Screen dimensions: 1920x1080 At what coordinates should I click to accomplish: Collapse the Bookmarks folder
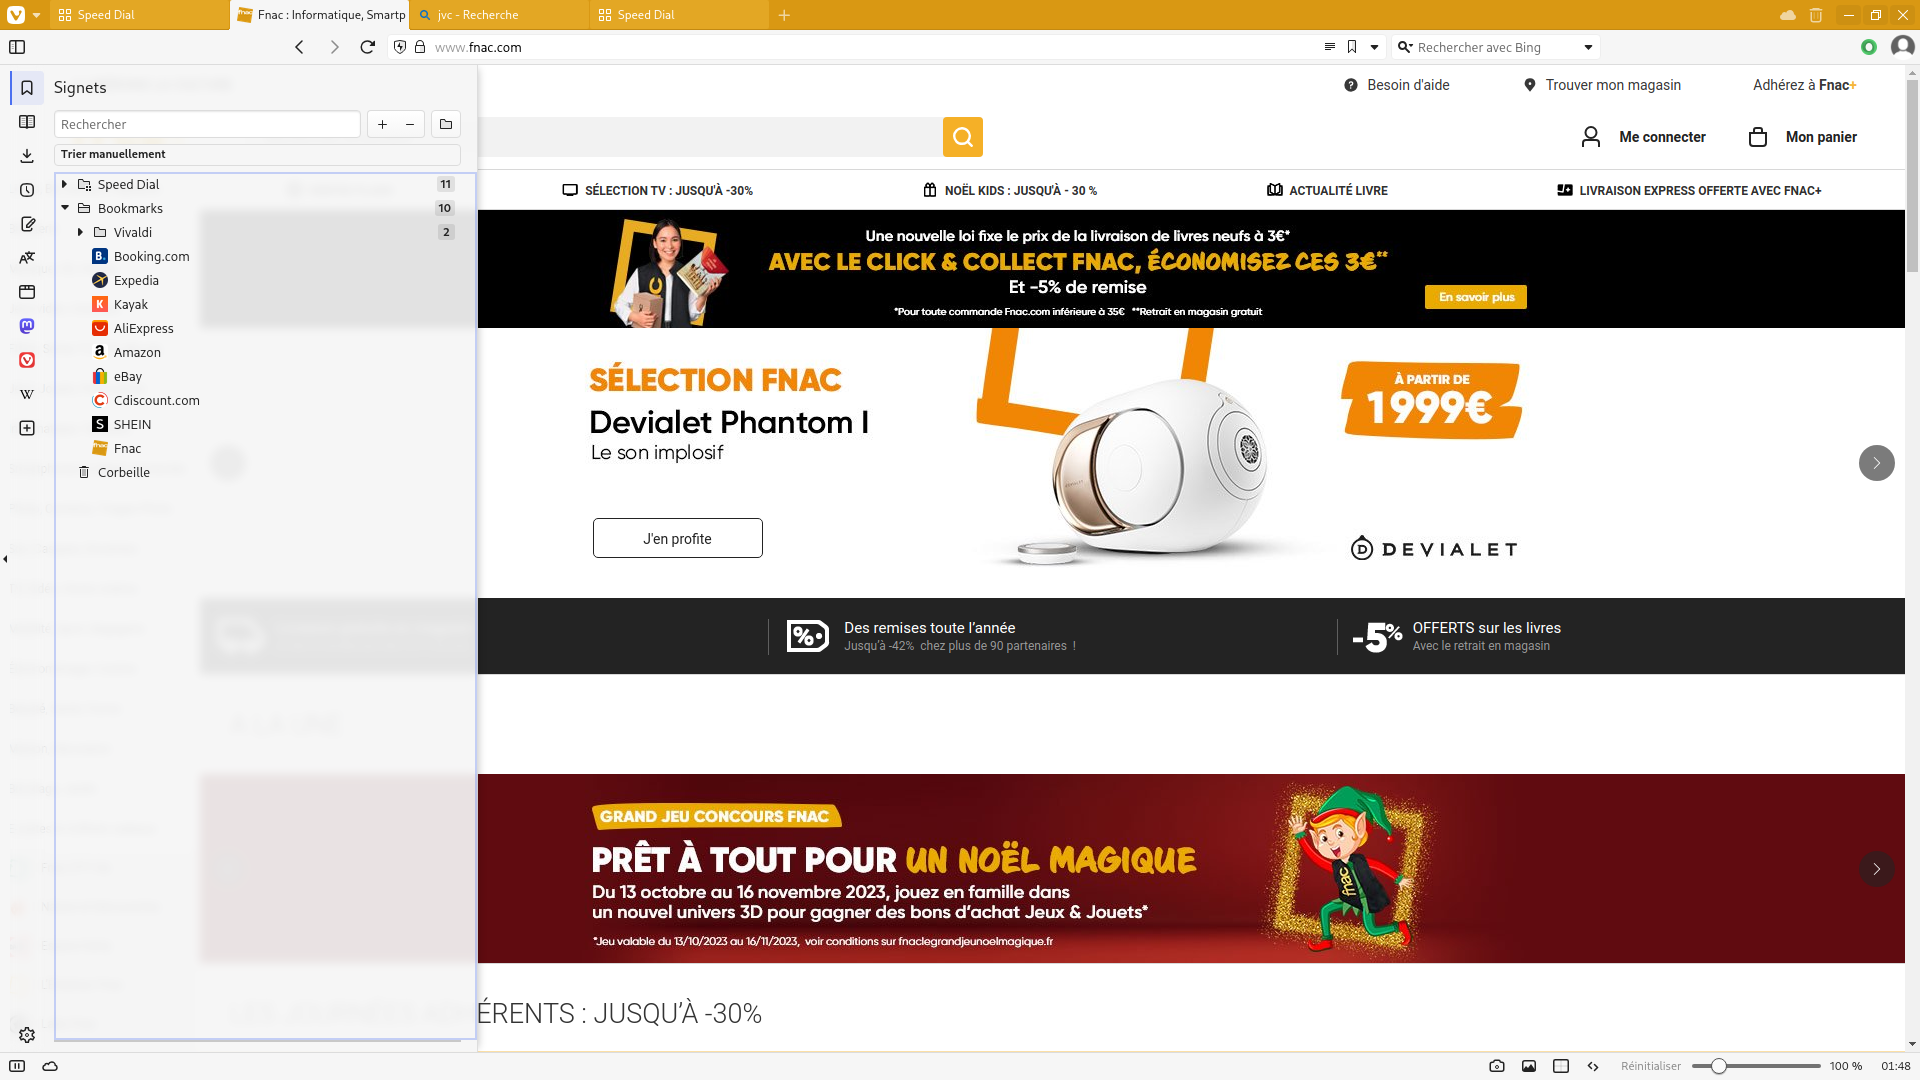tap(64, 208)
